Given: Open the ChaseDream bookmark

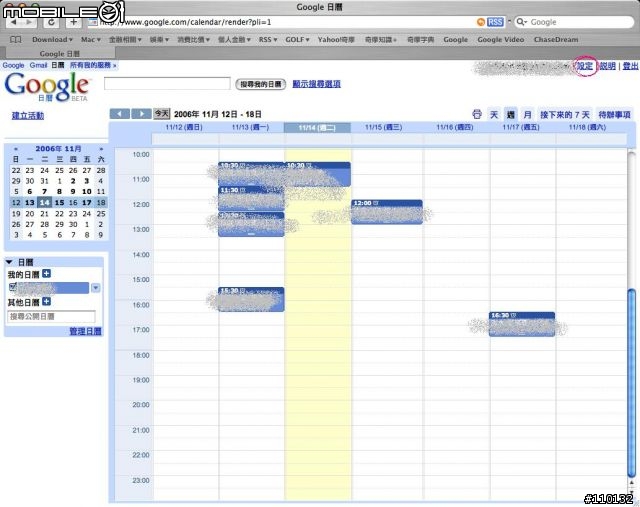Looking at the screenshot, I should click(x=556, y=40).
